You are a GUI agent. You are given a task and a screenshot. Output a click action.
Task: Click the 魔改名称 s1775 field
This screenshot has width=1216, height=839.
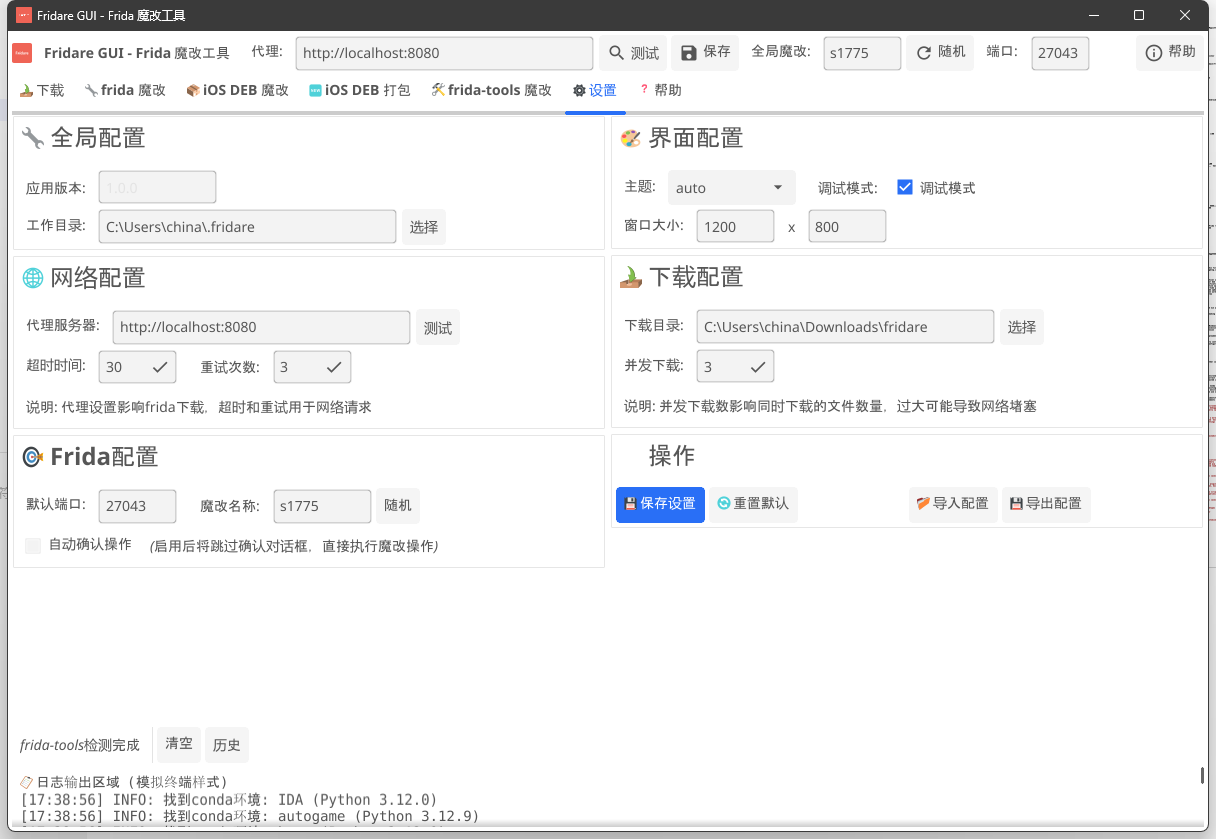click(322, 506)
